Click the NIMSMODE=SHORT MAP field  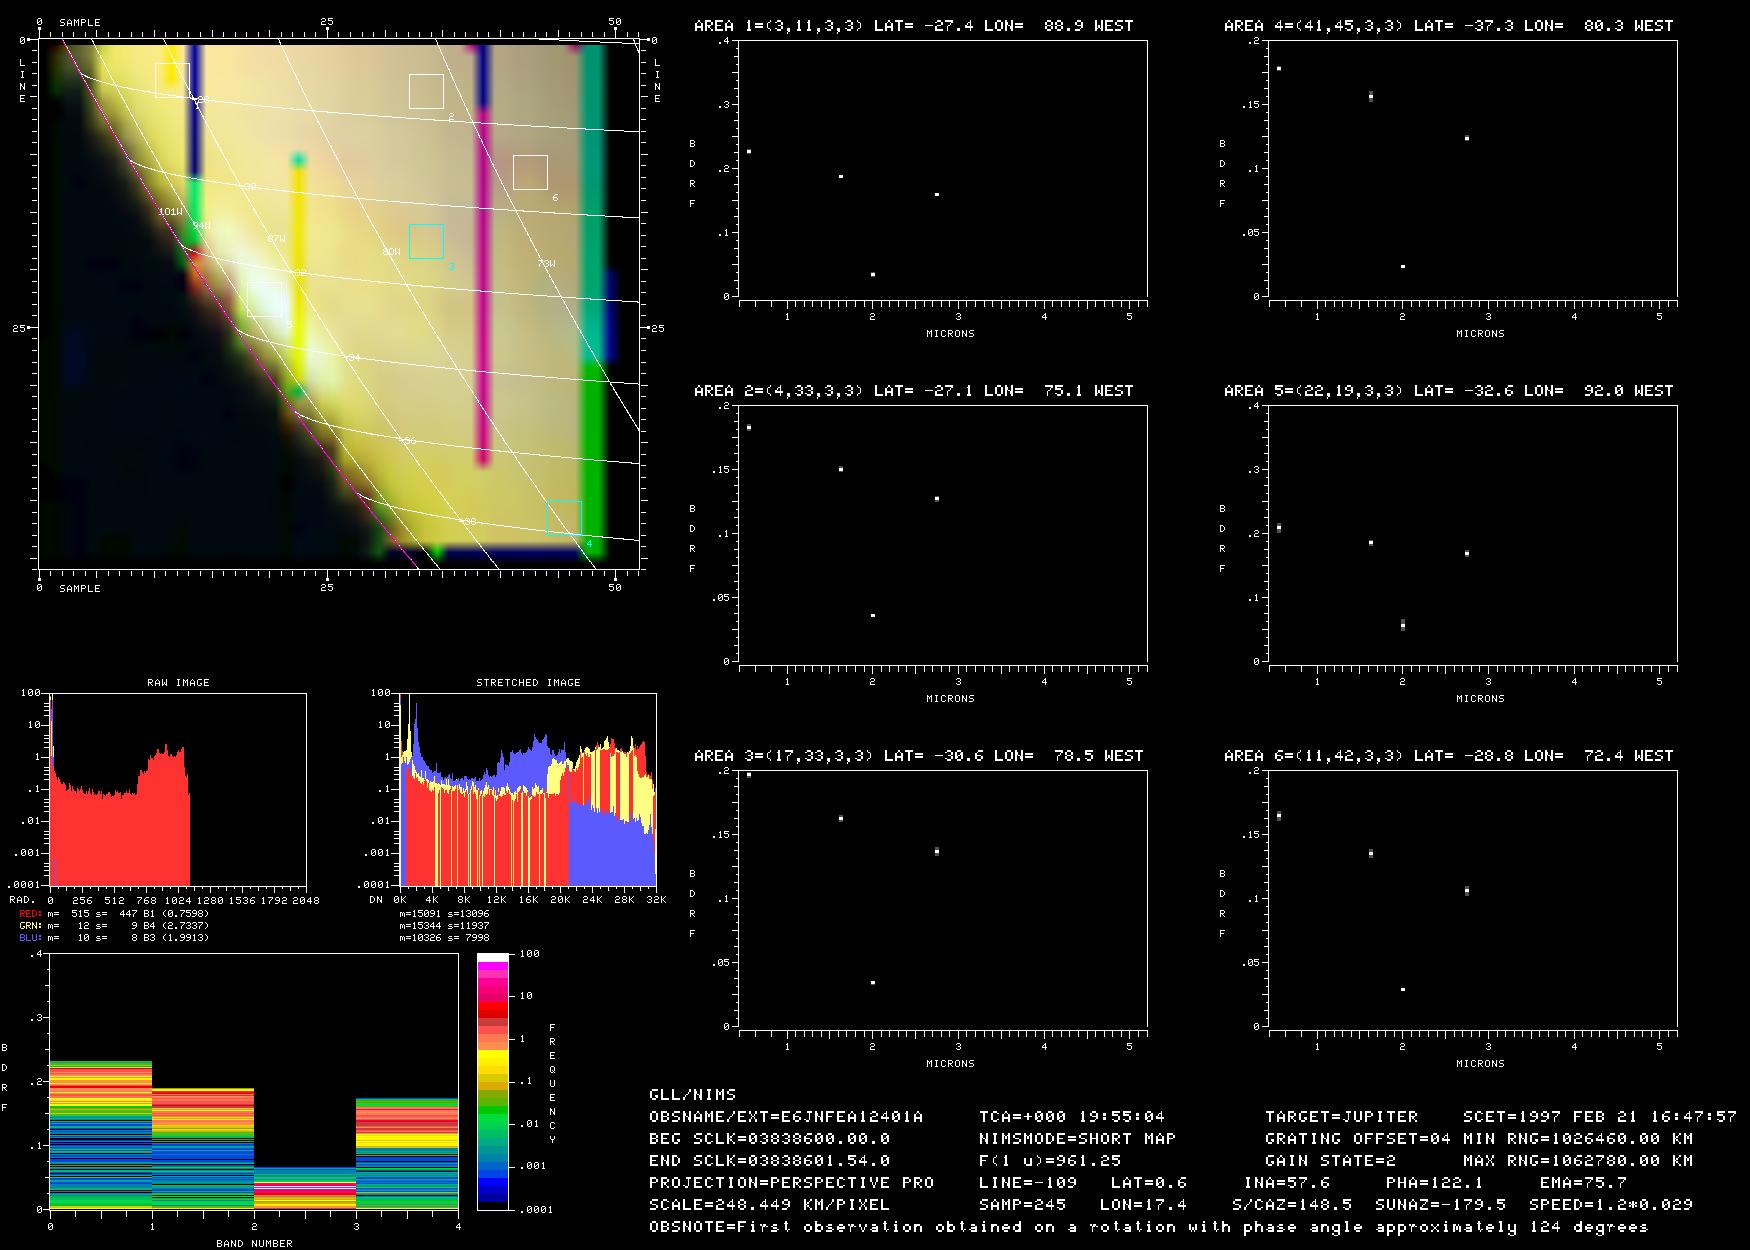[1077, 1138]
